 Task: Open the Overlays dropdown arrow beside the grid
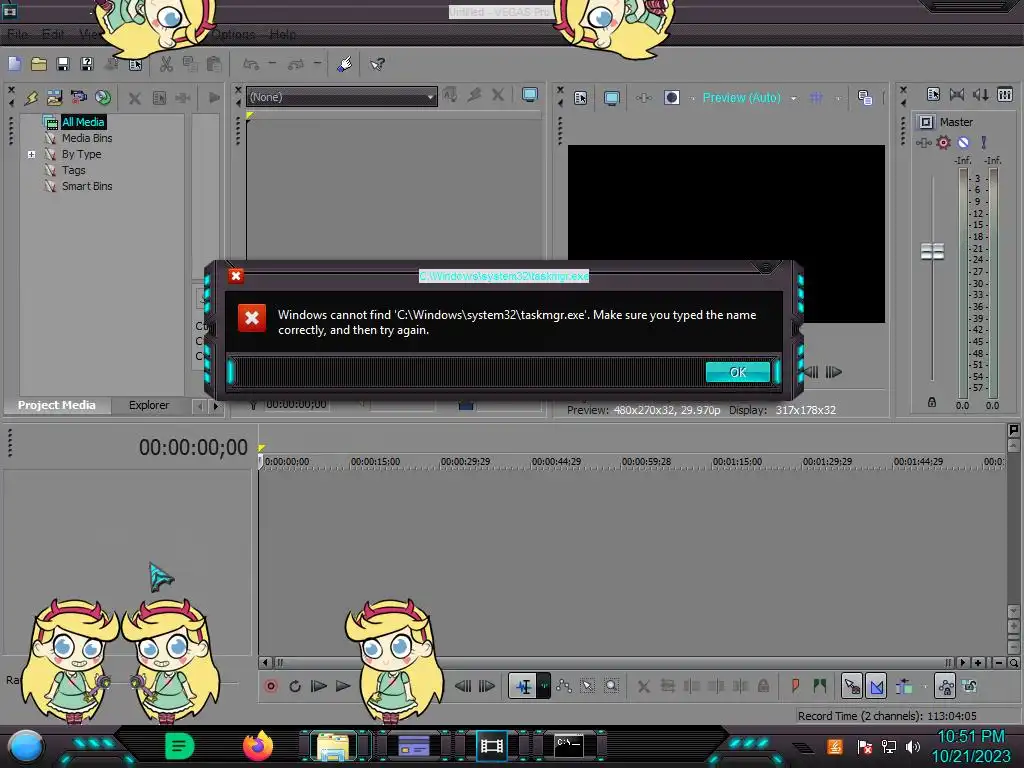coord(839,99)
